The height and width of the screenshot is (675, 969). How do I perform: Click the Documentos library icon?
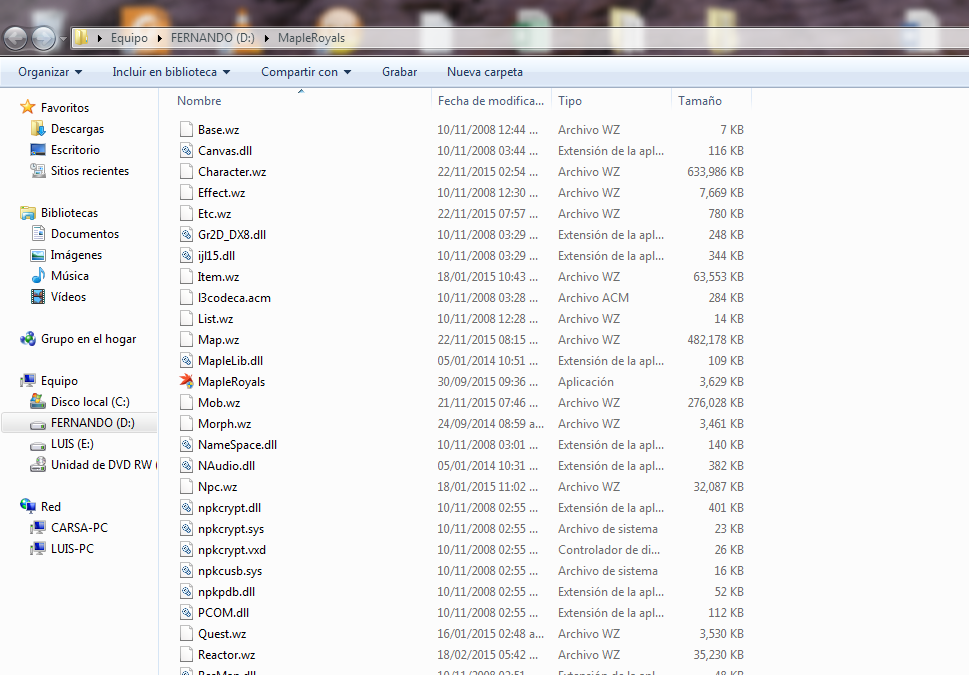38,234
